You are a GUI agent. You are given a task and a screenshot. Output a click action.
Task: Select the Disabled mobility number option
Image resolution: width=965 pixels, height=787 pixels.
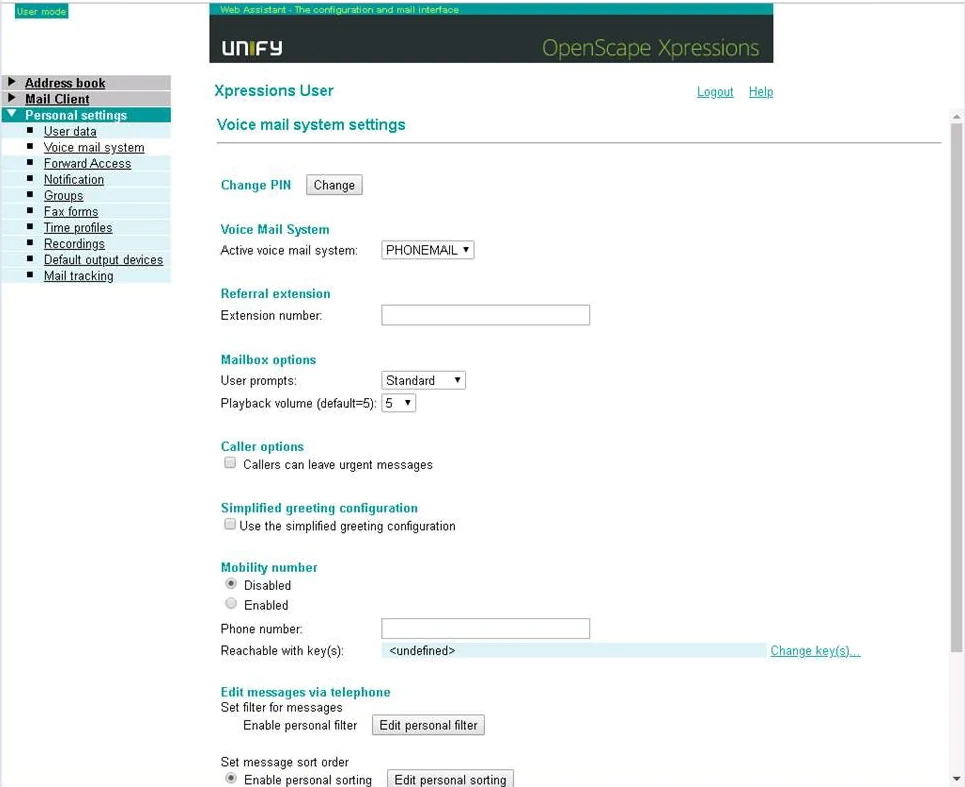pos(231,583)
